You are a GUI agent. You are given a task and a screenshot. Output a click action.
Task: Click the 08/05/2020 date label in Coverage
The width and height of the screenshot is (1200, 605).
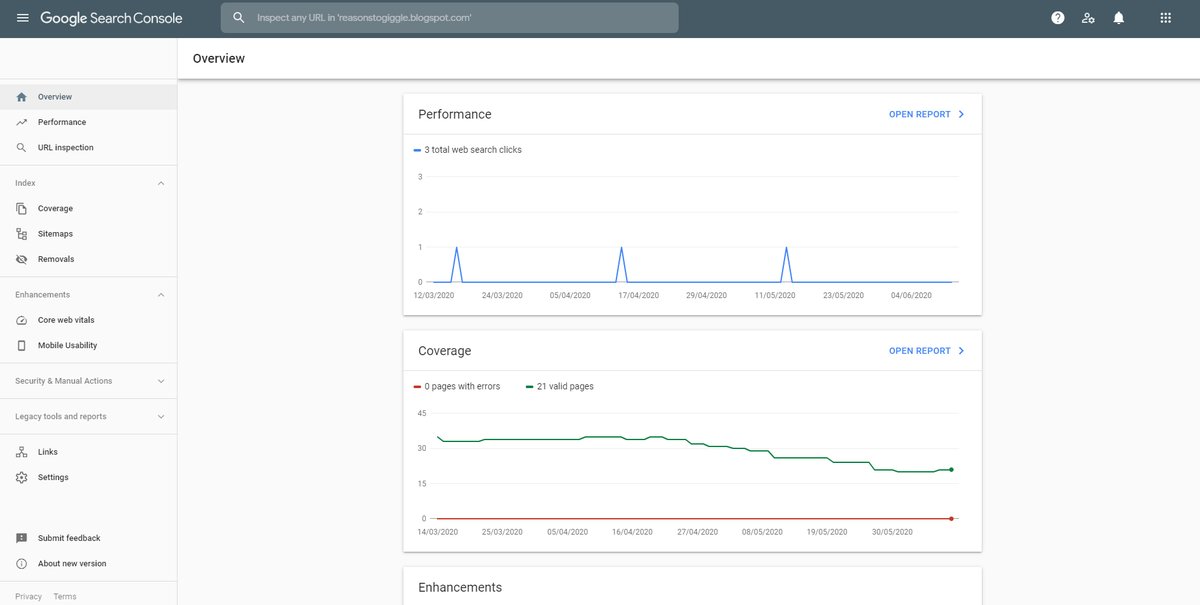(762, 532)
